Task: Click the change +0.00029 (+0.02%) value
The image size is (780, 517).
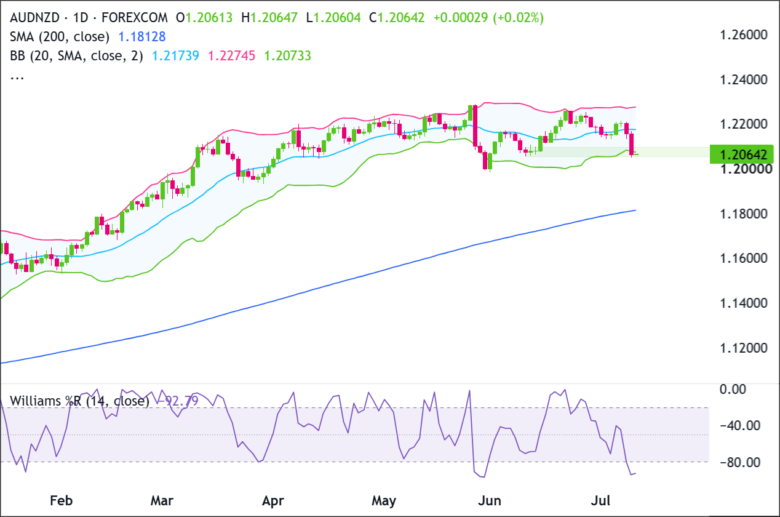Action: pos(488,18)
